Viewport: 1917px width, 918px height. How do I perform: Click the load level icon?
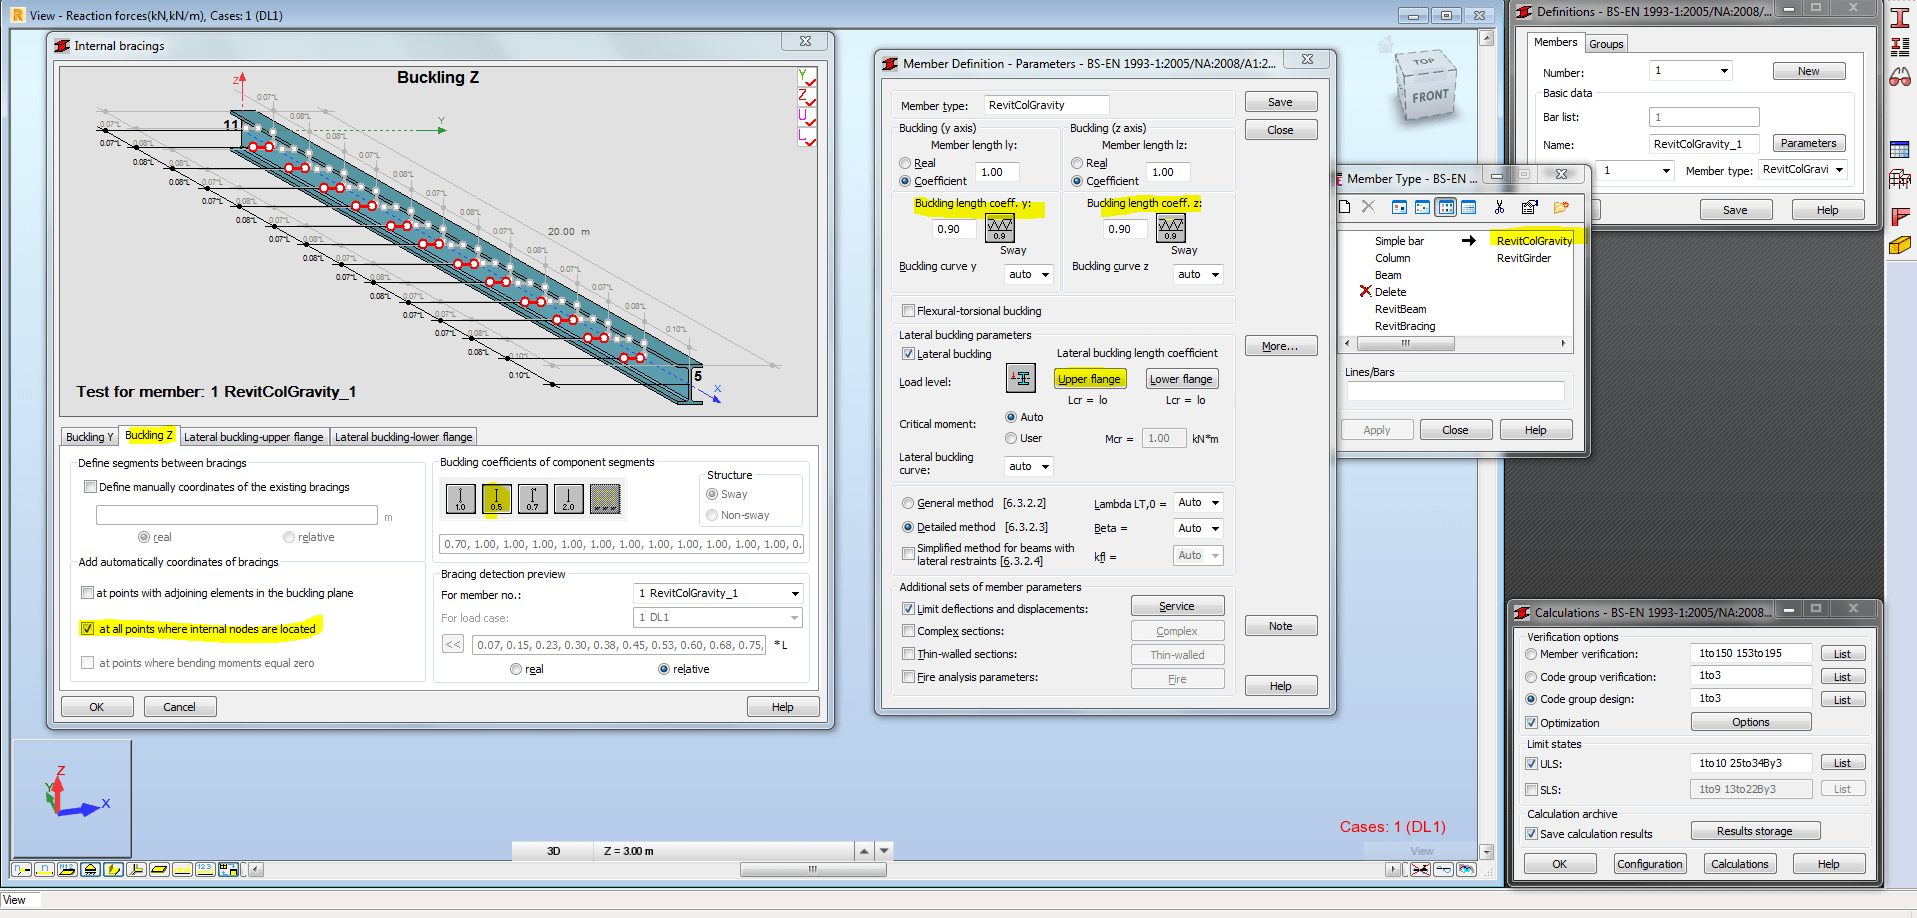click(1021, 378)
